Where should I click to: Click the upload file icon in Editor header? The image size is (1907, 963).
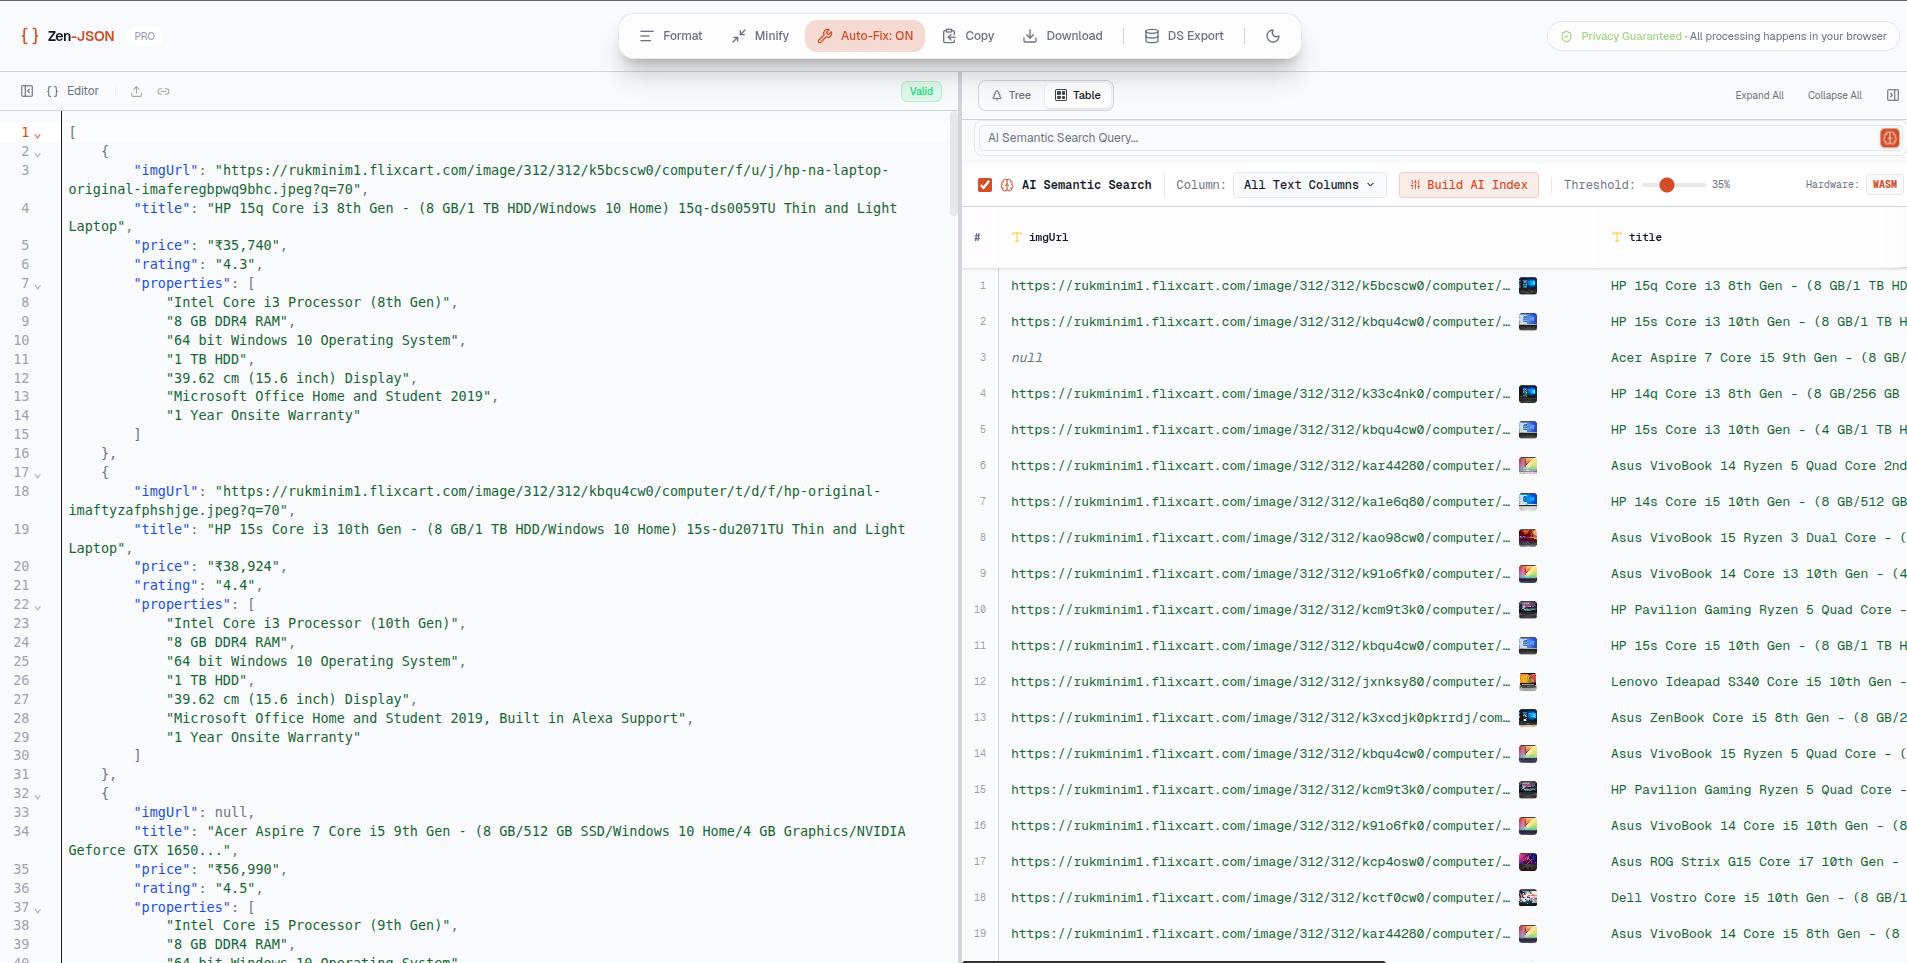[136, 91]
